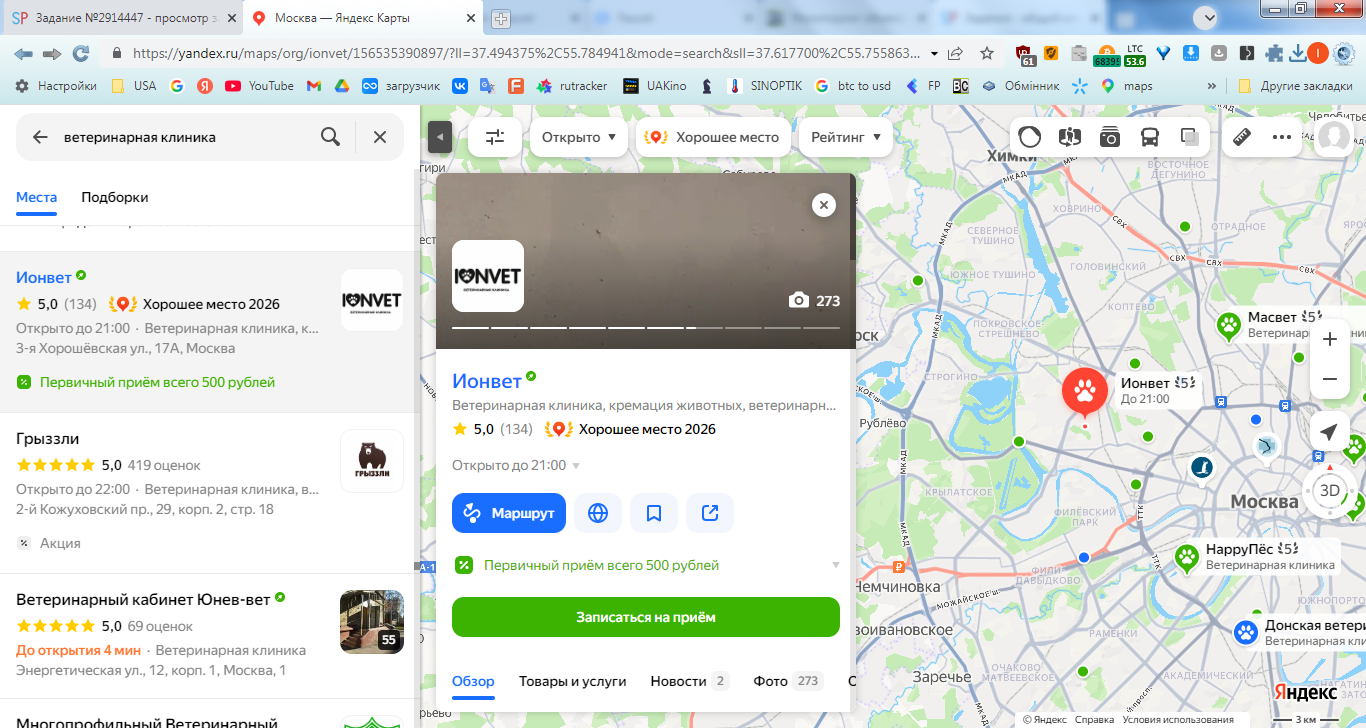This screenshot has height=728, width=1366.
Task: Click the Ионвет red paw map pin
Action: [x=1084, y=392]
